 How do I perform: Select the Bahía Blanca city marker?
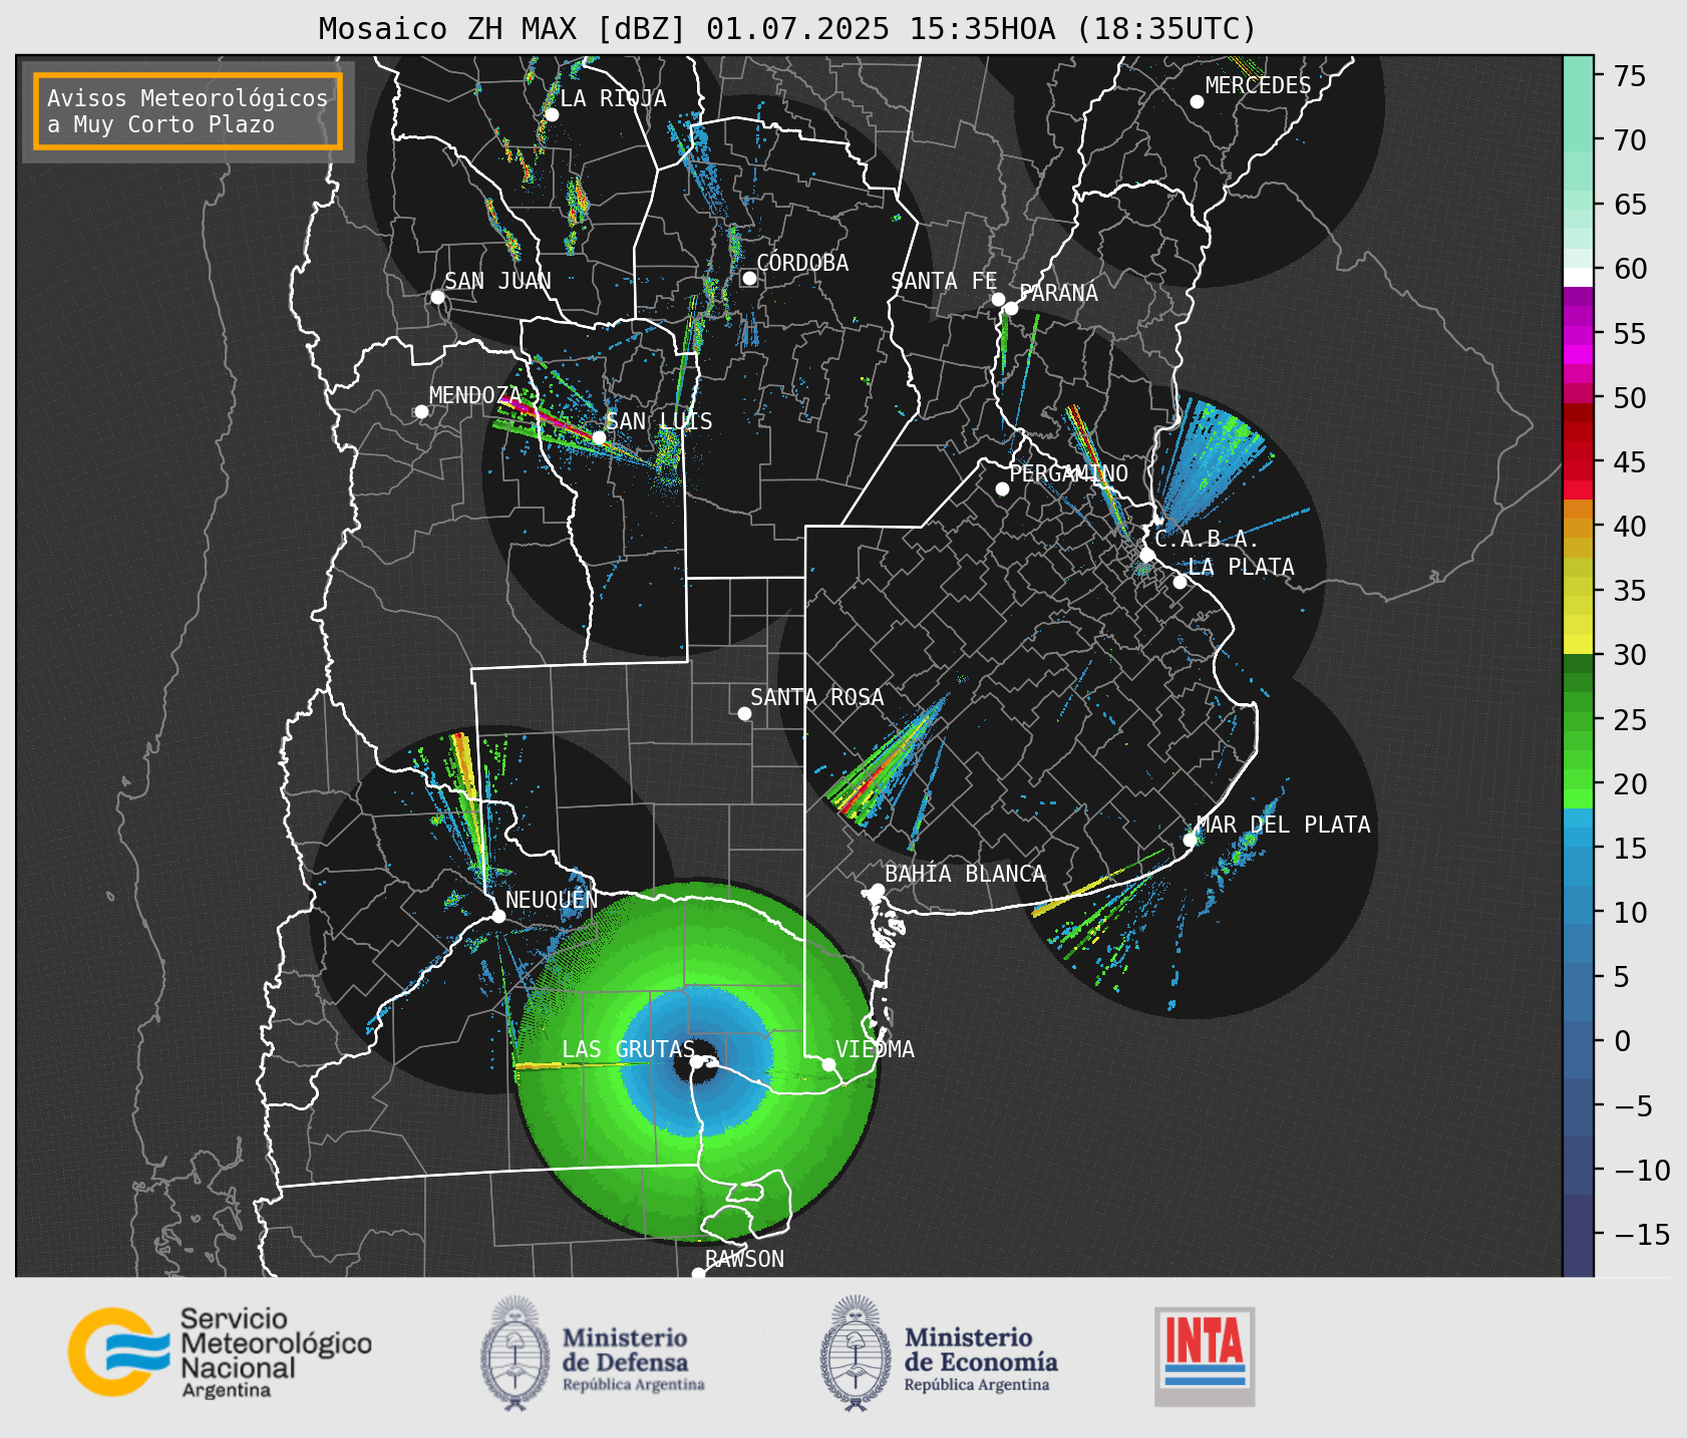click(x=877, y=890)
